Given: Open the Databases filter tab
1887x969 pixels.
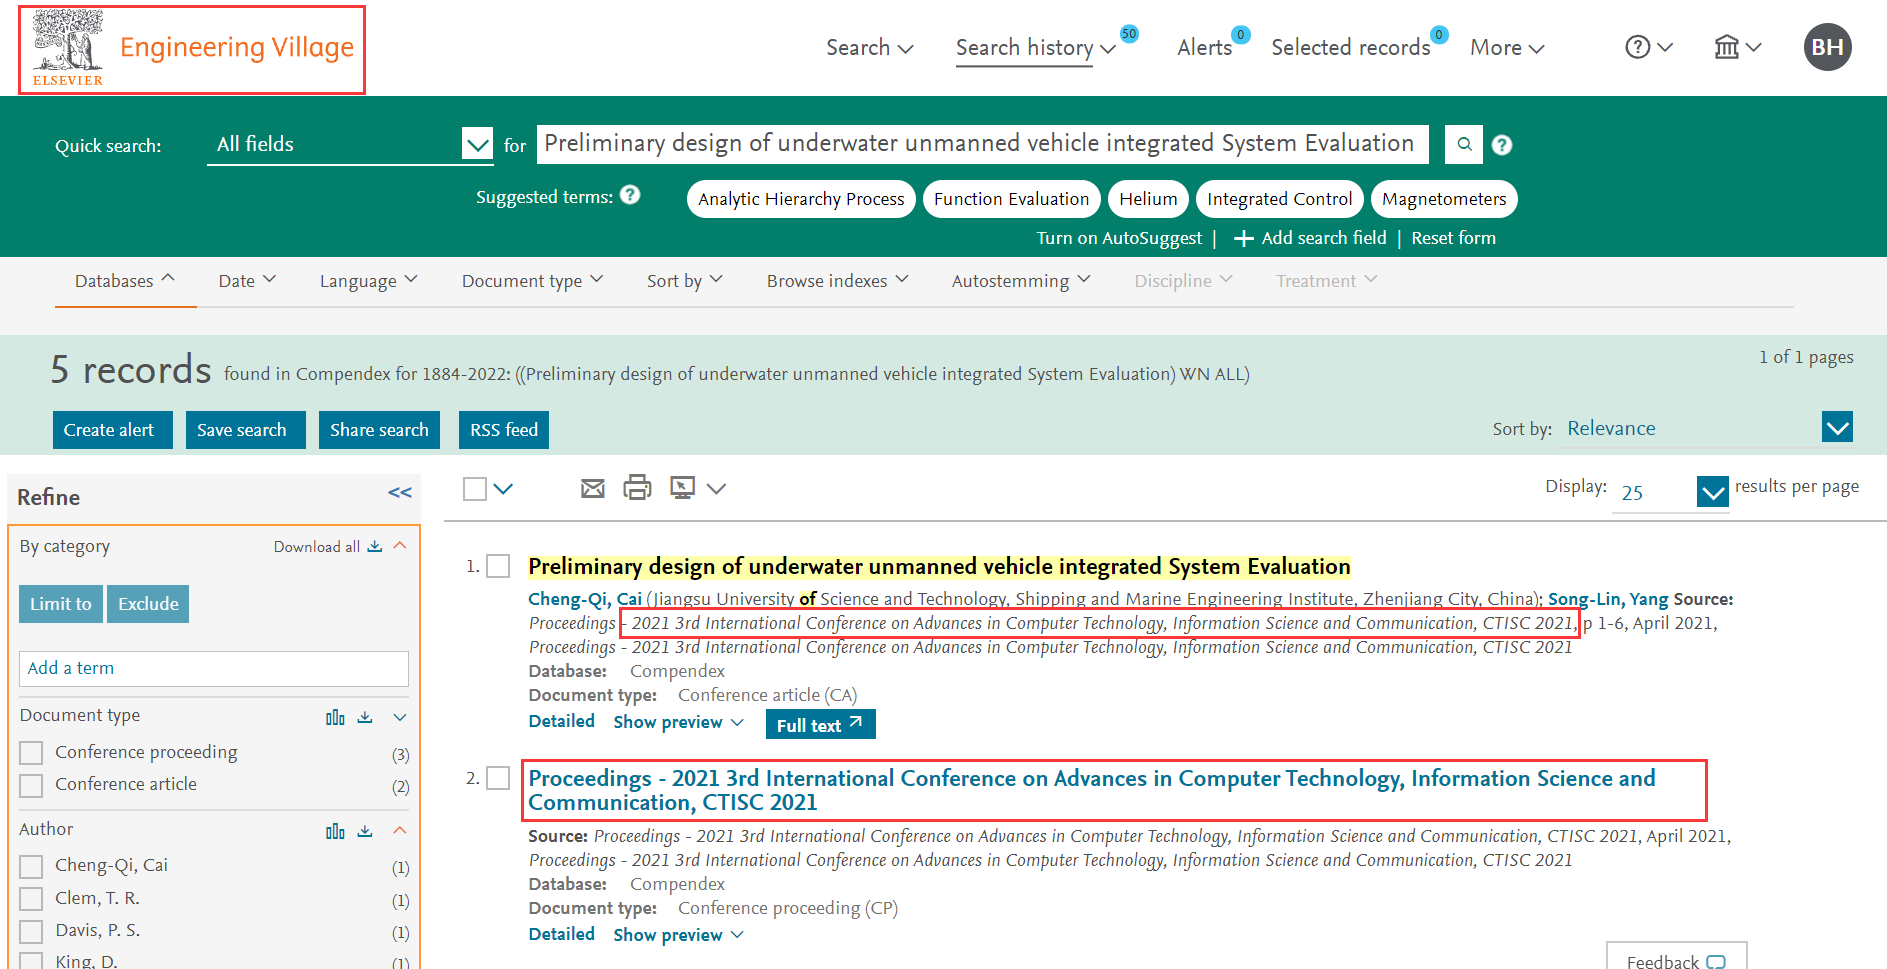Looking at the screenshot, I should point(125,281).
